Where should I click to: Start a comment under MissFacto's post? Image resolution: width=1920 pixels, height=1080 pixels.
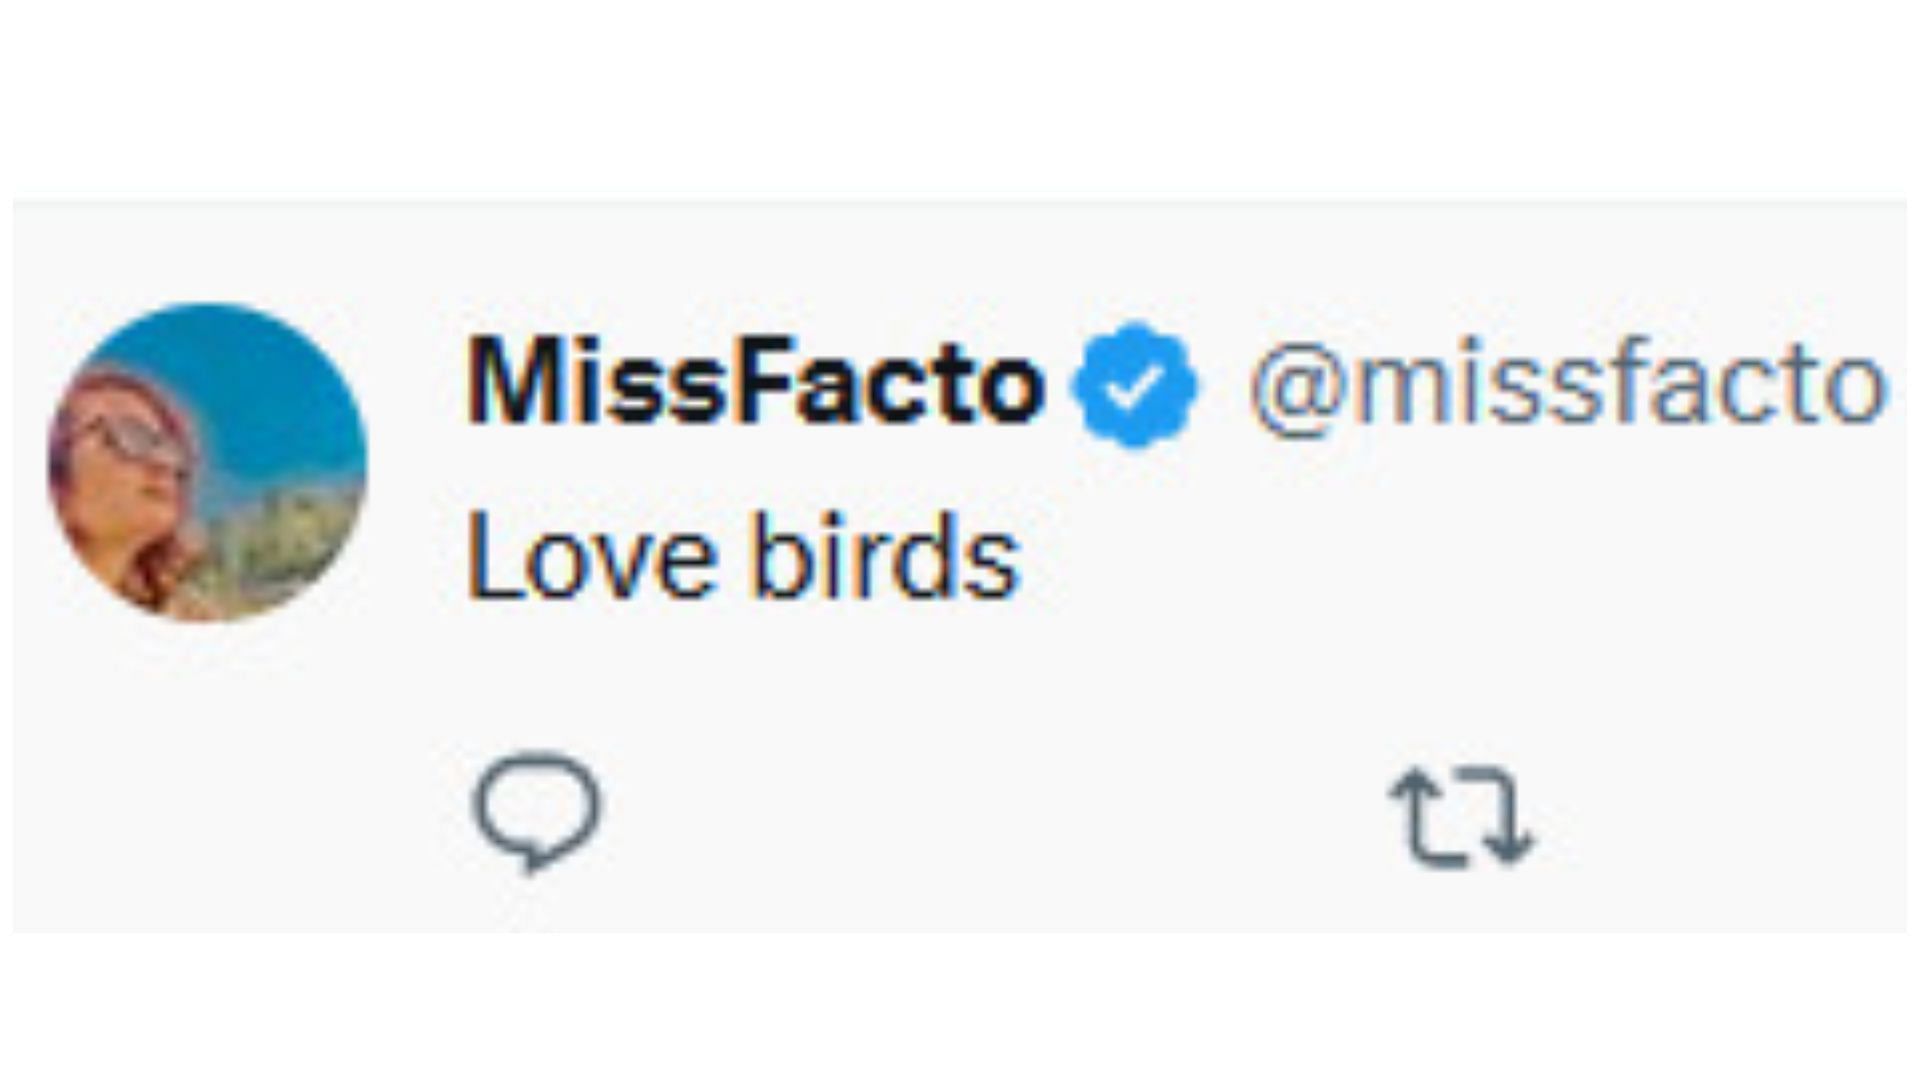point(538,811)
